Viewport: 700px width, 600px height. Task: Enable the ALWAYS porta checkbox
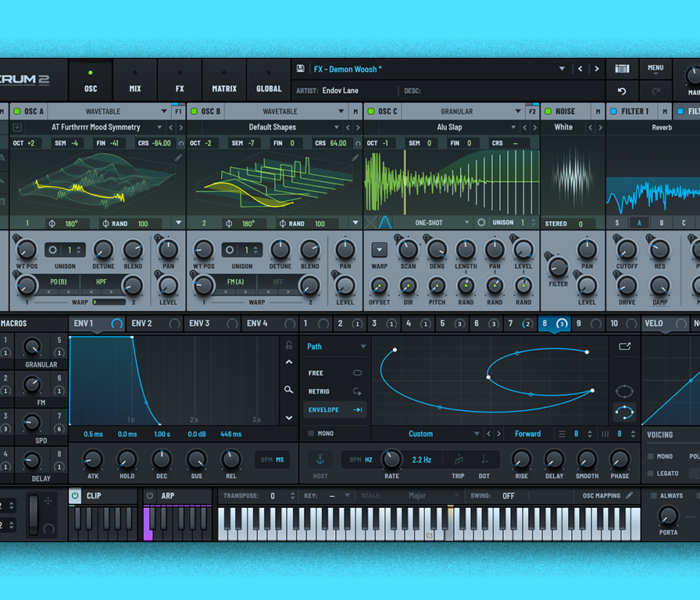click(x=654, y=496)
